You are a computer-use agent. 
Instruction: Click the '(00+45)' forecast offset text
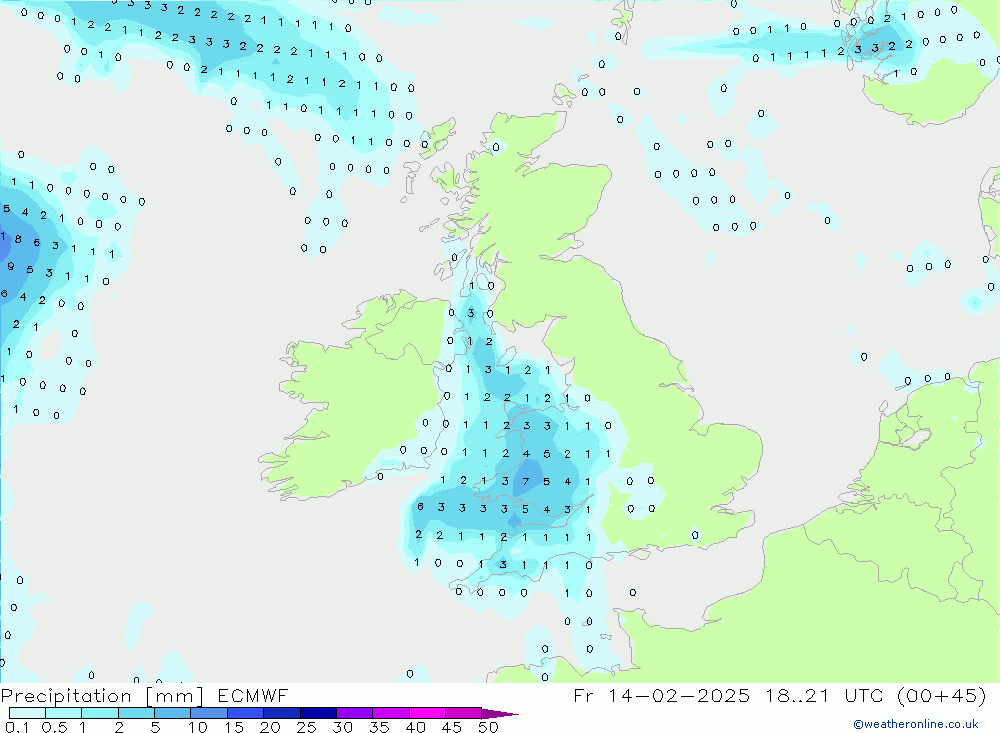tap(942, 695)
